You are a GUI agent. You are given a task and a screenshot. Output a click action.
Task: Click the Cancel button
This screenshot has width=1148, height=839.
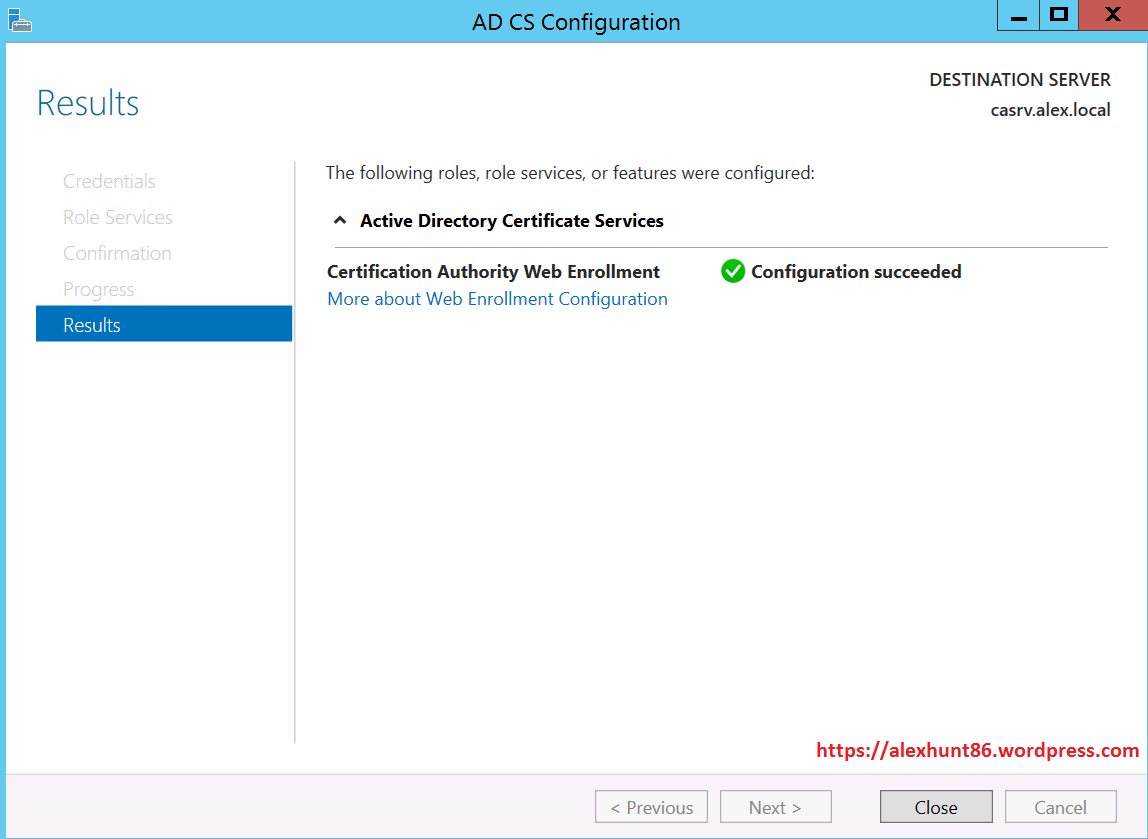[x=1060, y=807]
